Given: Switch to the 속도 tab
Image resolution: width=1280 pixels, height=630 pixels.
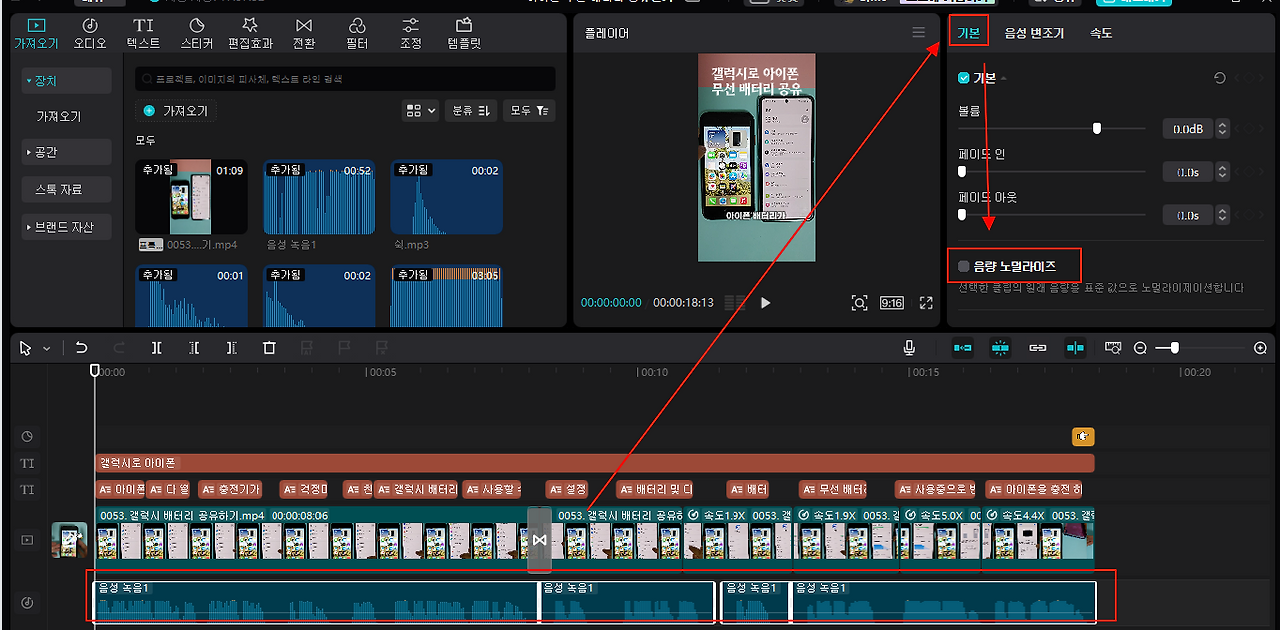Looking at the screenshot, I should (1101, 33).
